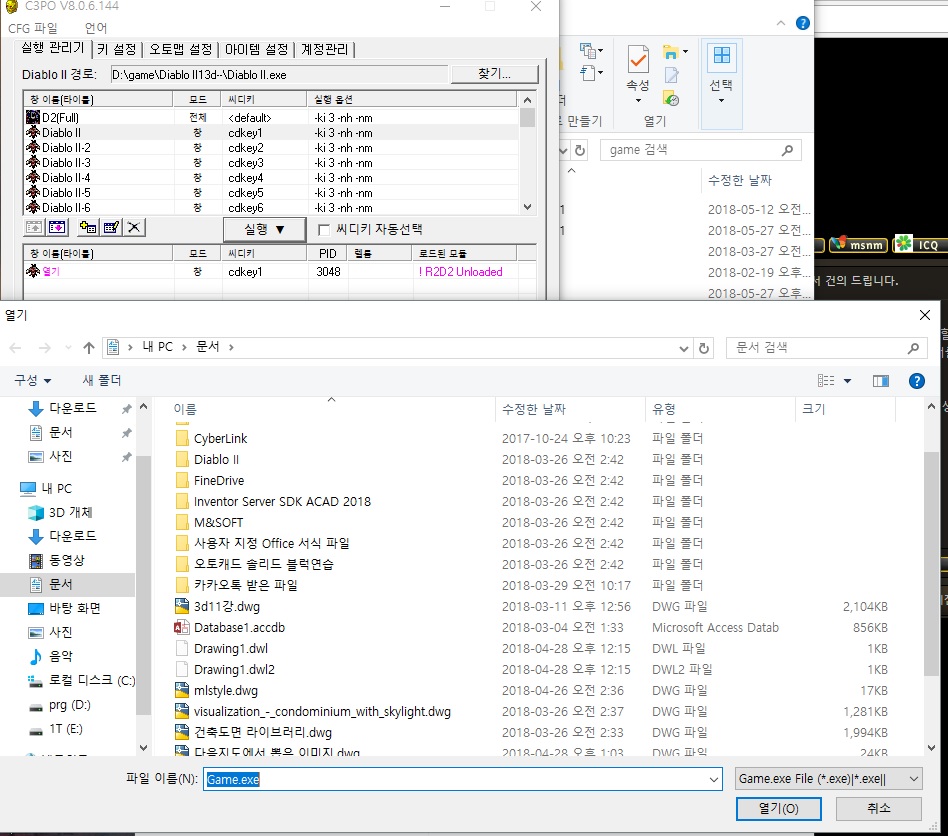Viewport: 948px width, 836px height.
Task: Click the 취소 button in Open dialog
Action: (x=878, y=809)
